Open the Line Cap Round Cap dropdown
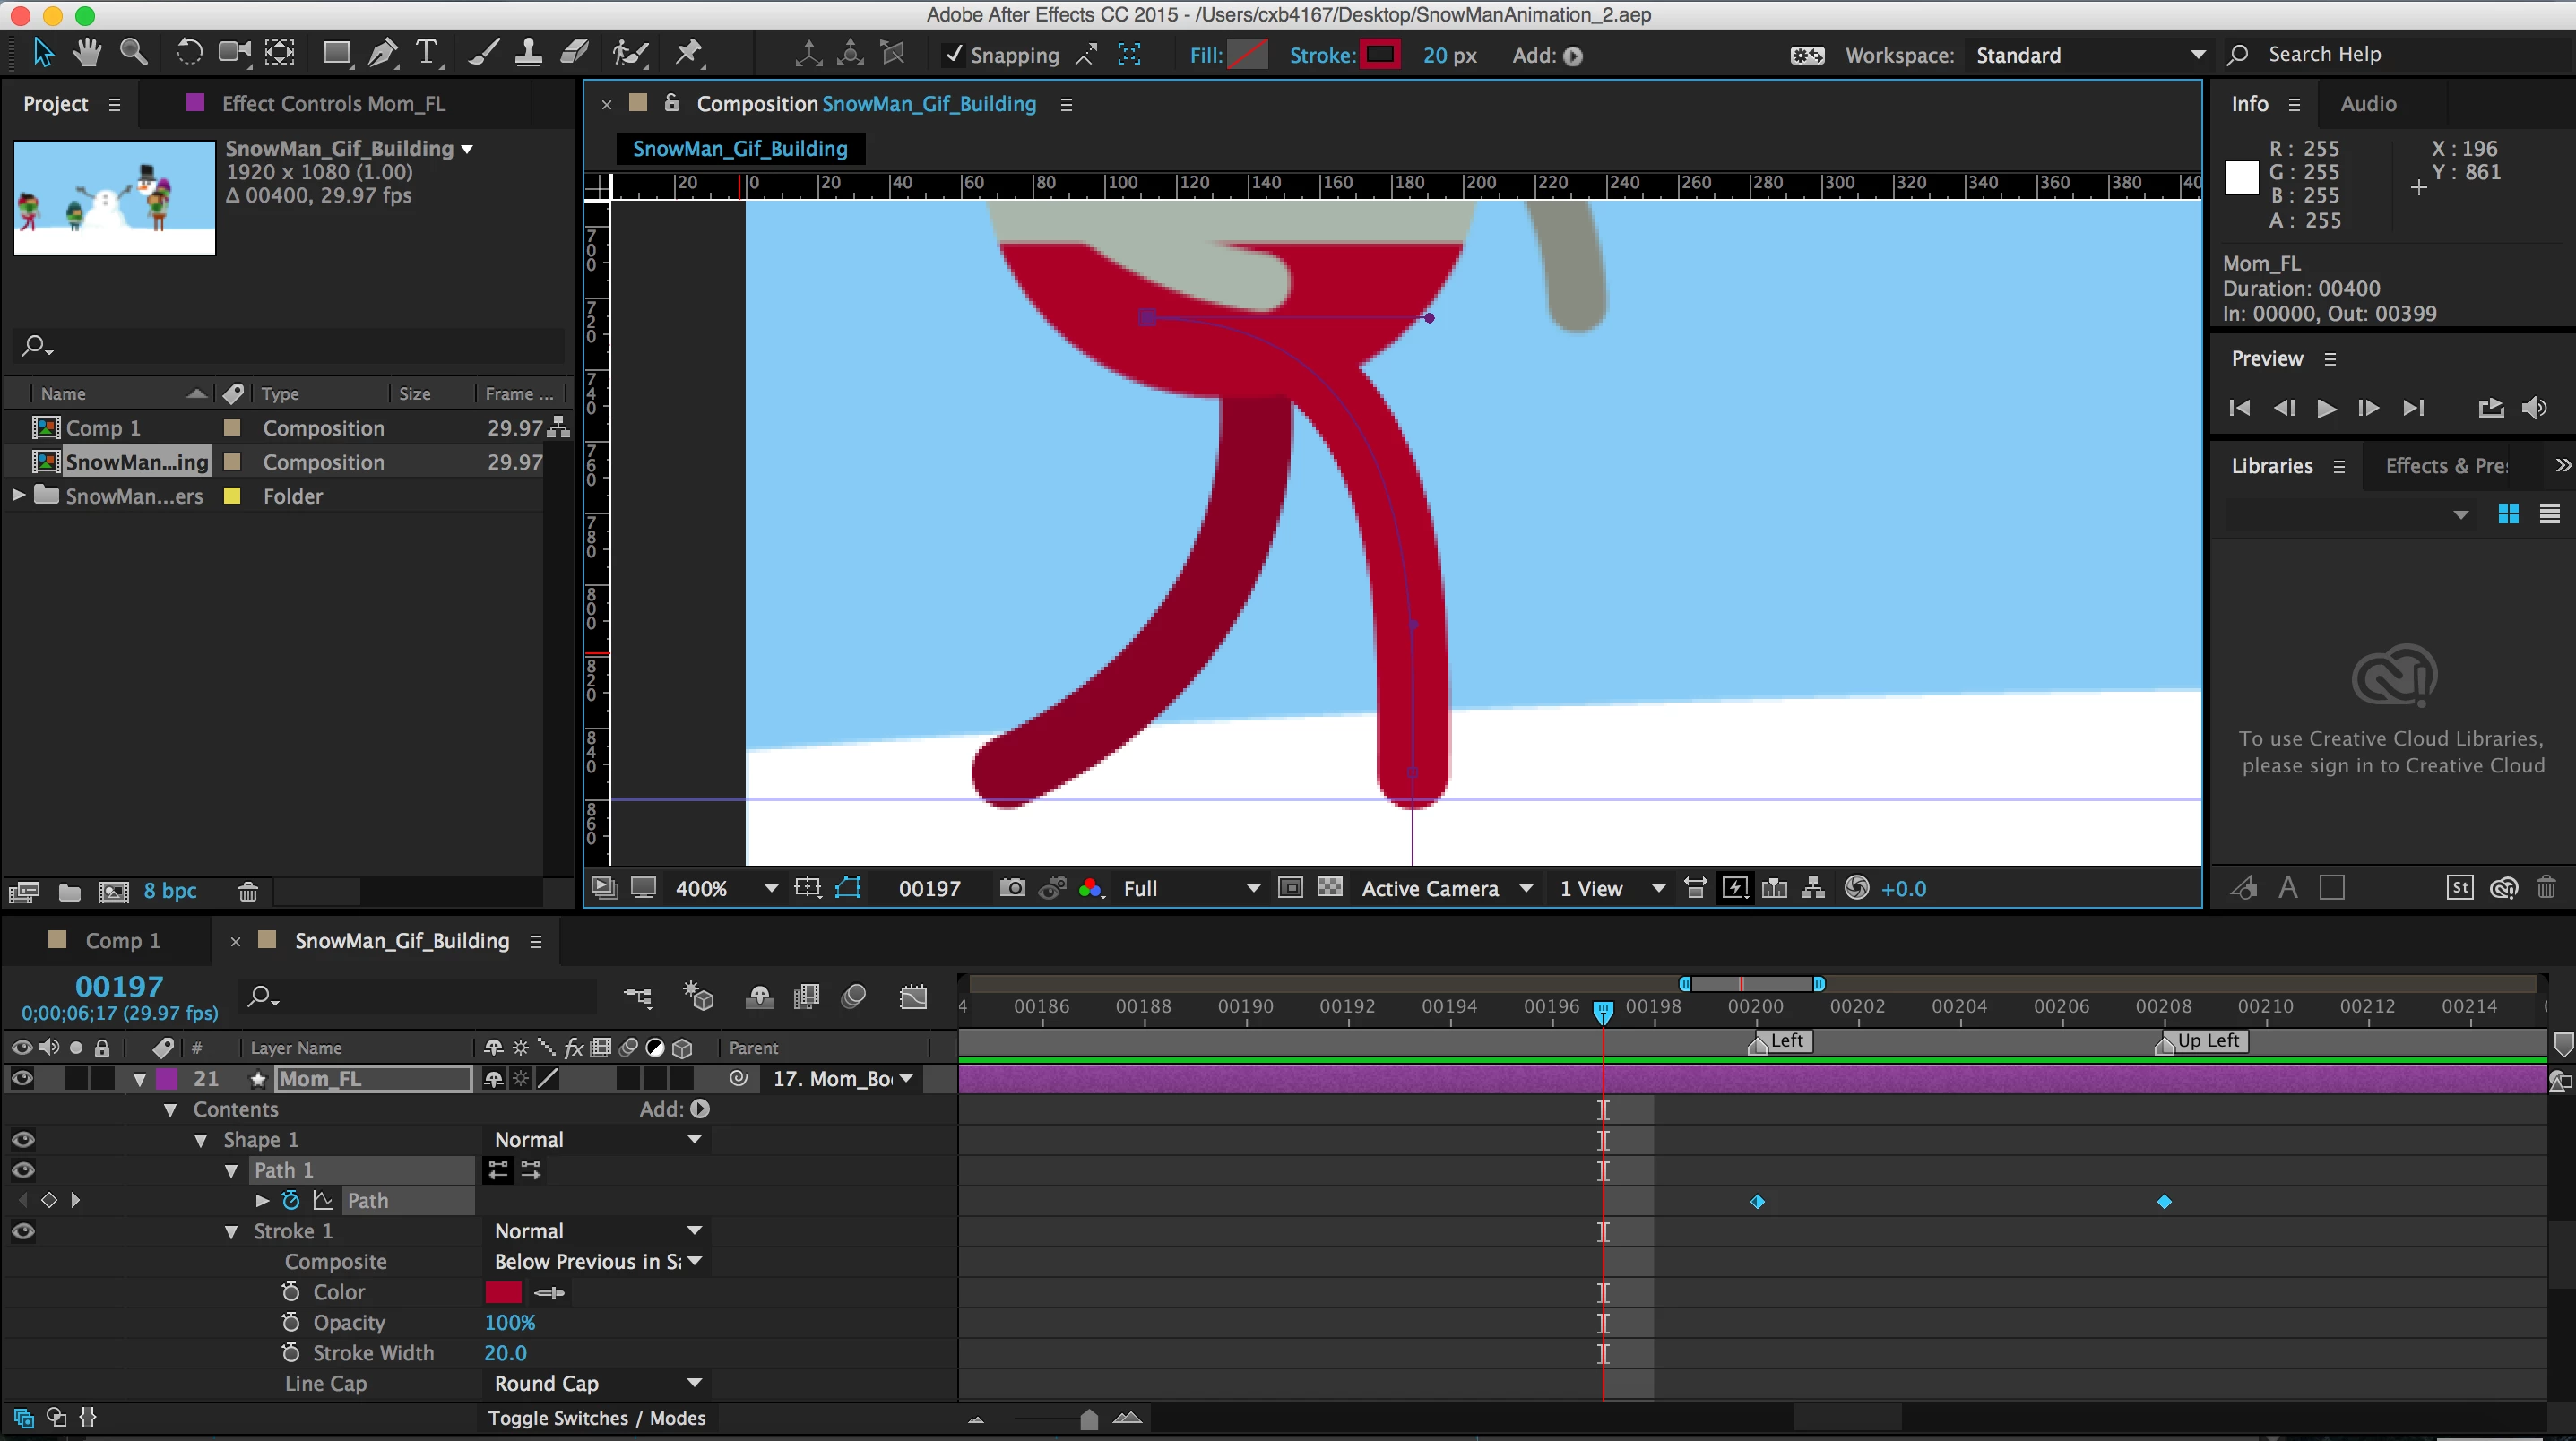Screen dimensions: 2576x1441 click(x=596, y=1384)
